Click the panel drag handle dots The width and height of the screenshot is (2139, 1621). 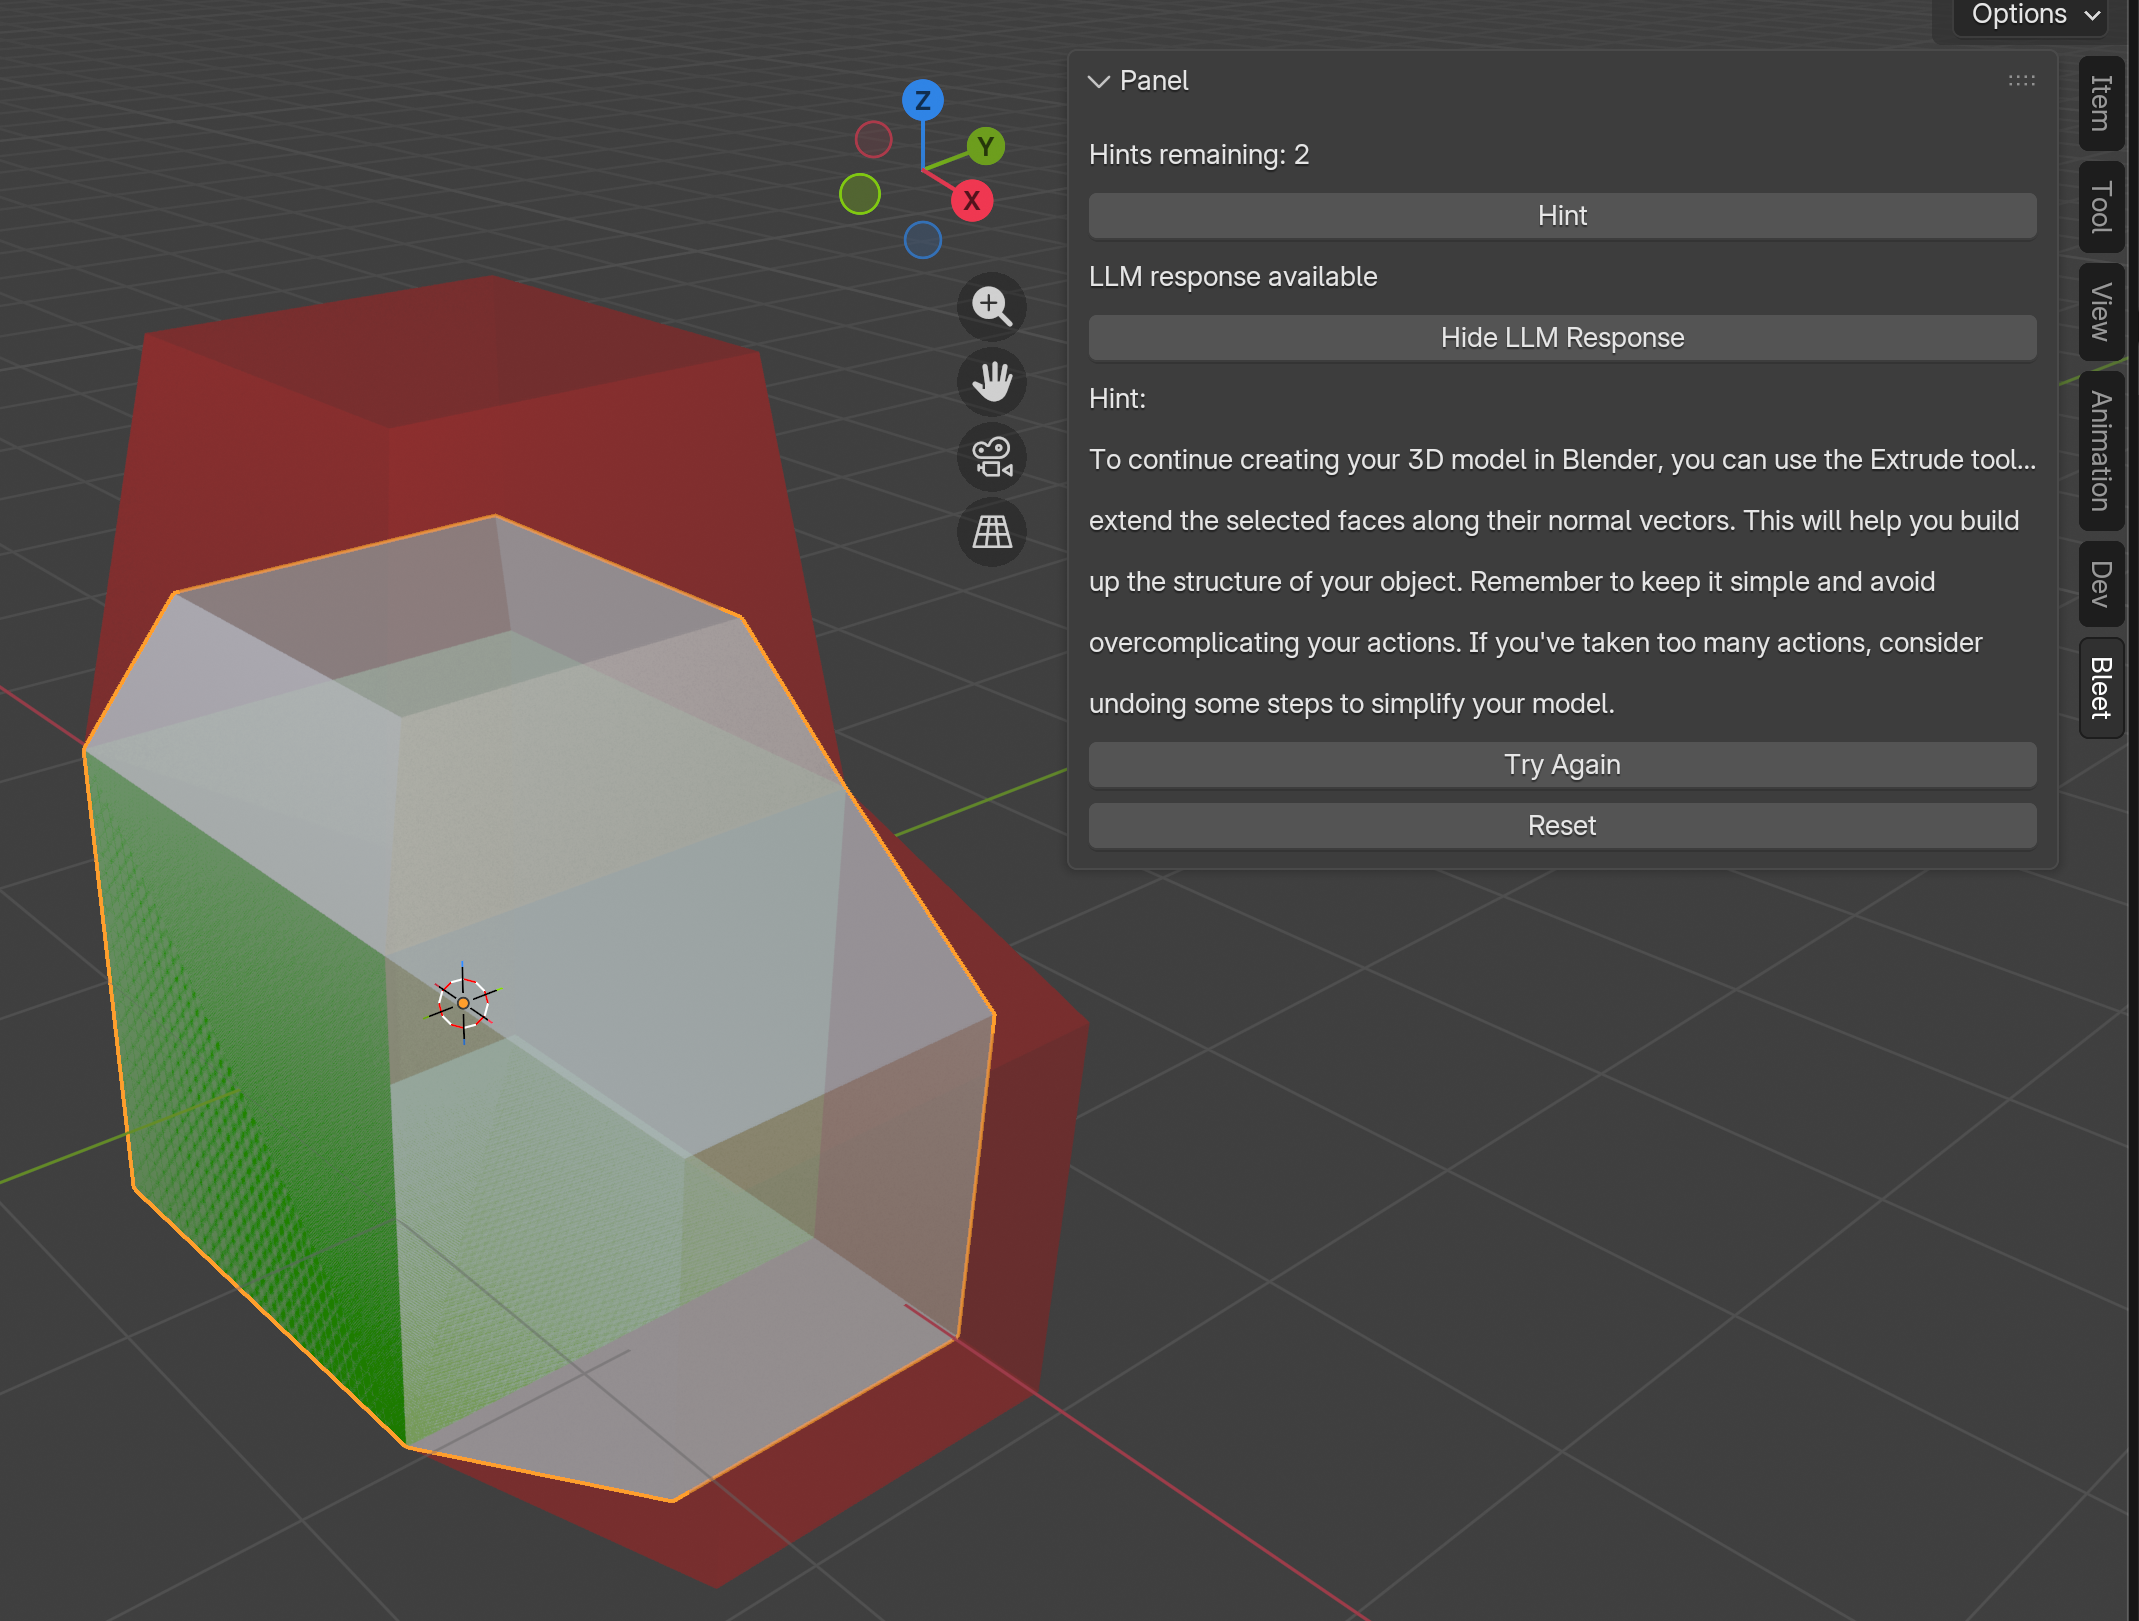pos(2021,81)
